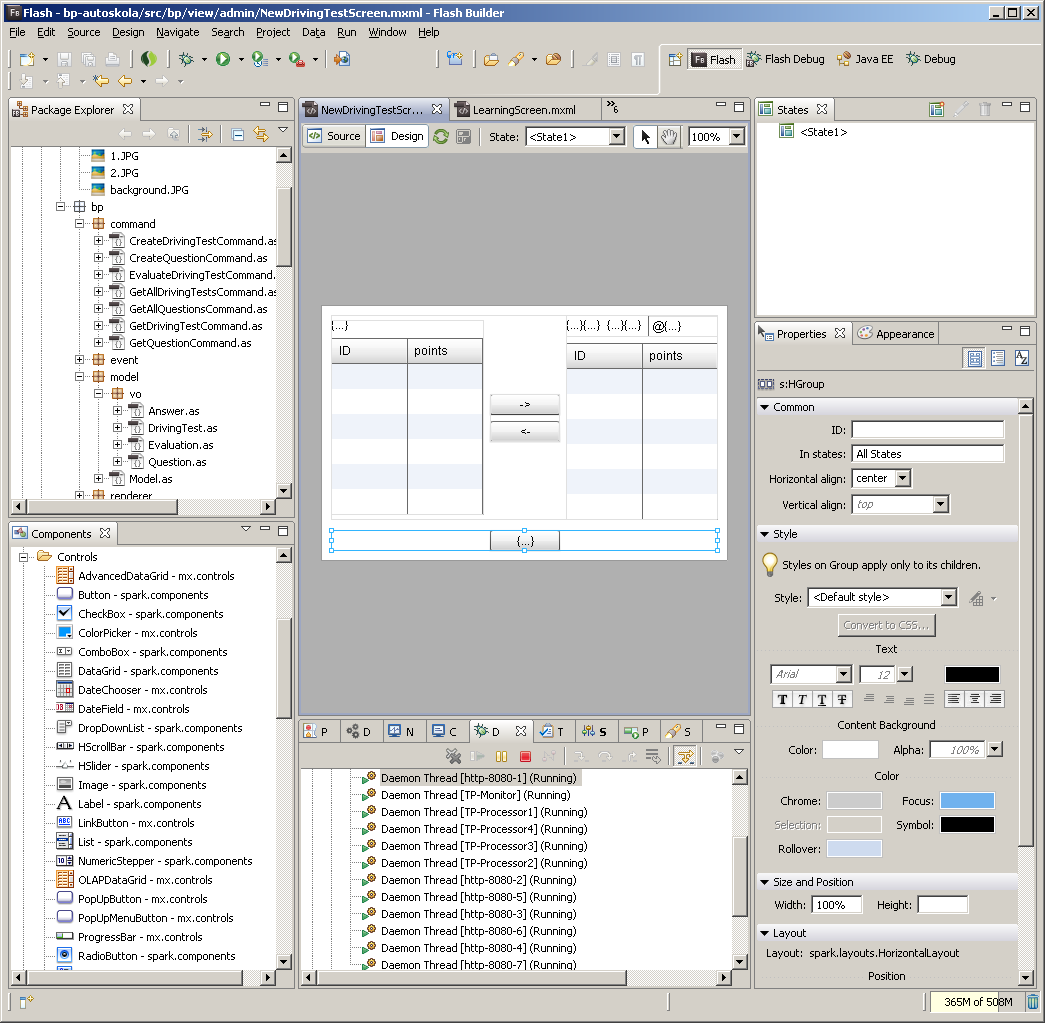Click the New file toolbar icon
The width and height of the screenshot is (1045, 1023).
[27, 59]
